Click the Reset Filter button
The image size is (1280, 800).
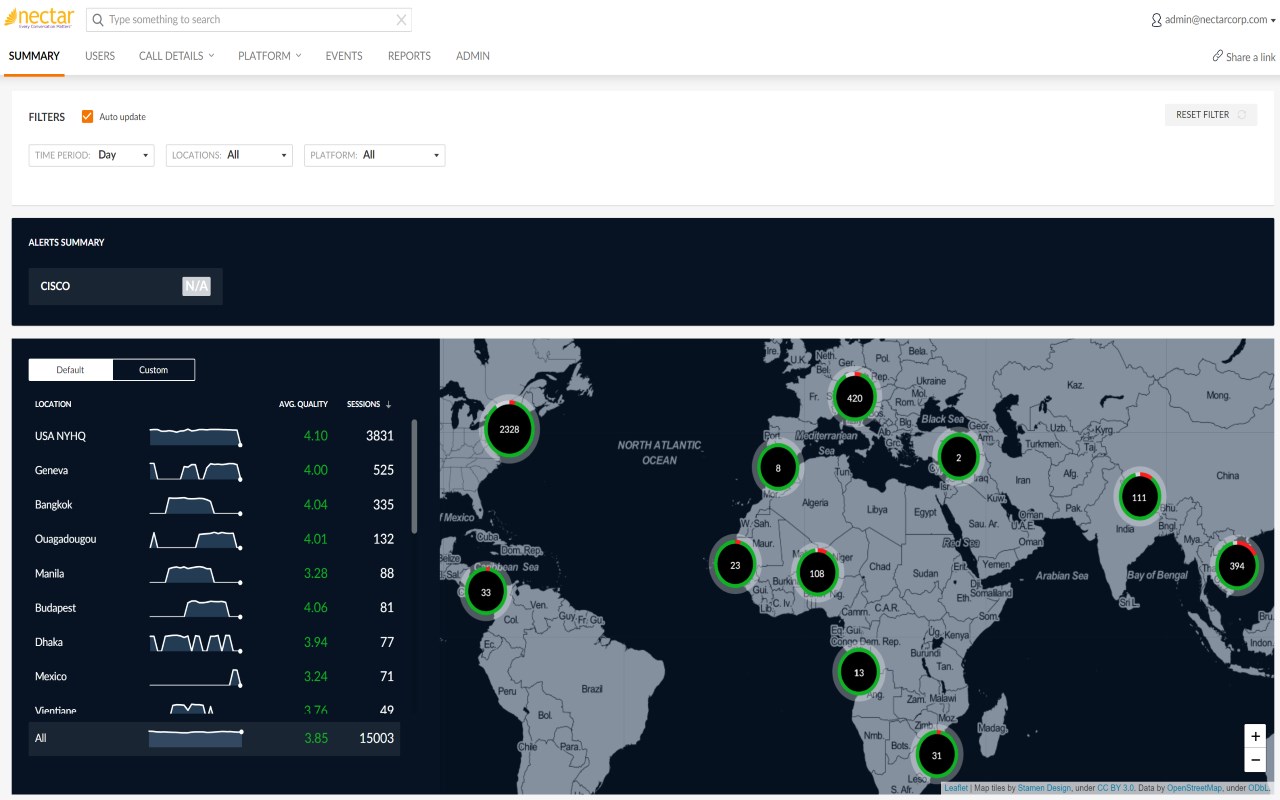click(1211, 115)
